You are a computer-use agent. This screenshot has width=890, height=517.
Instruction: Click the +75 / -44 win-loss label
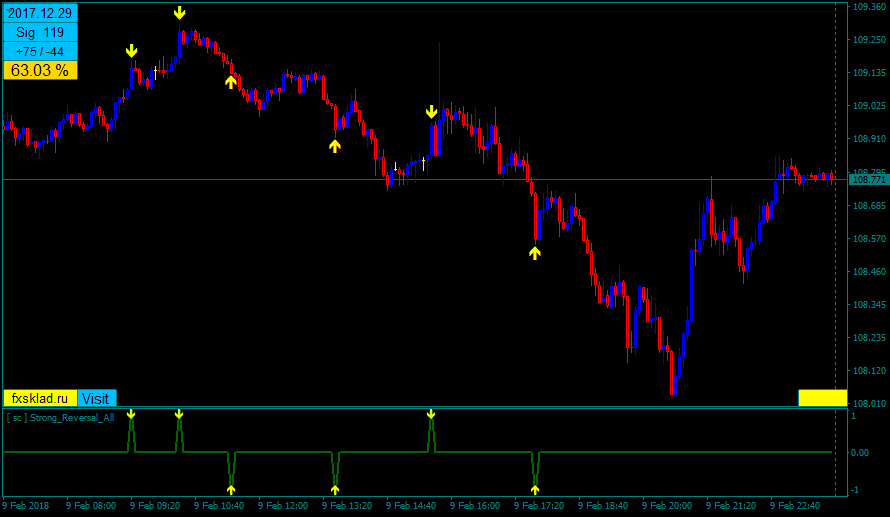coord(40,51)
